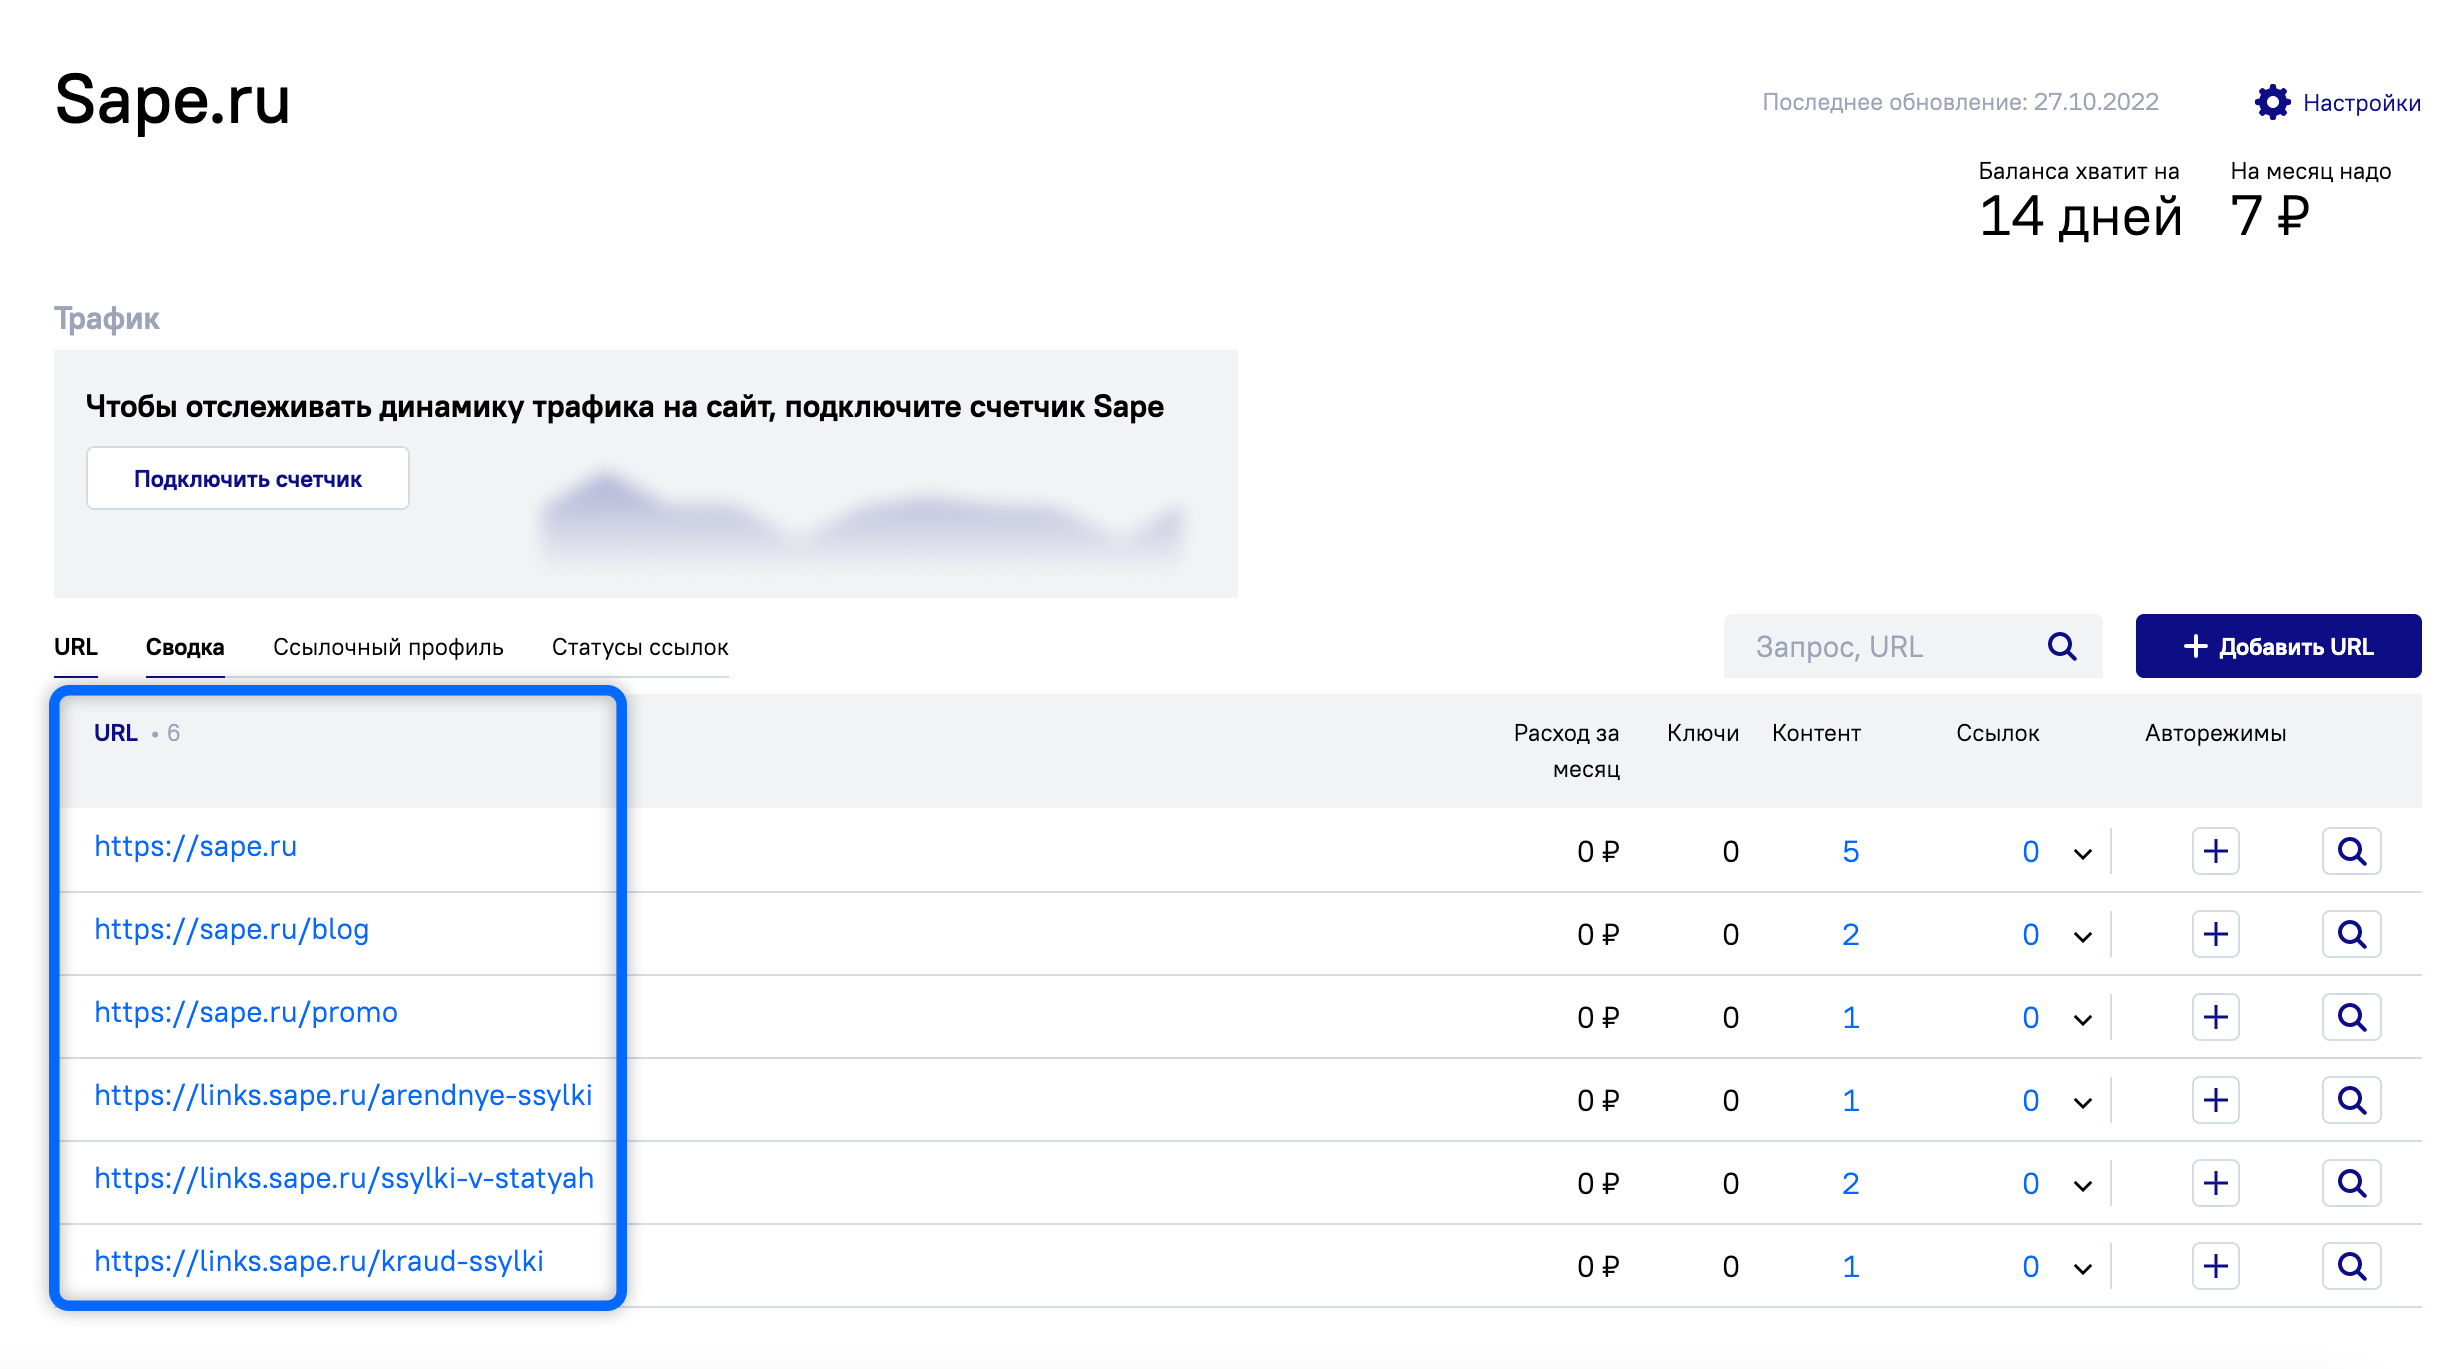
Task: Click magnifier icon in arendnye-ssylki row
Action: coord(2352,1100)
